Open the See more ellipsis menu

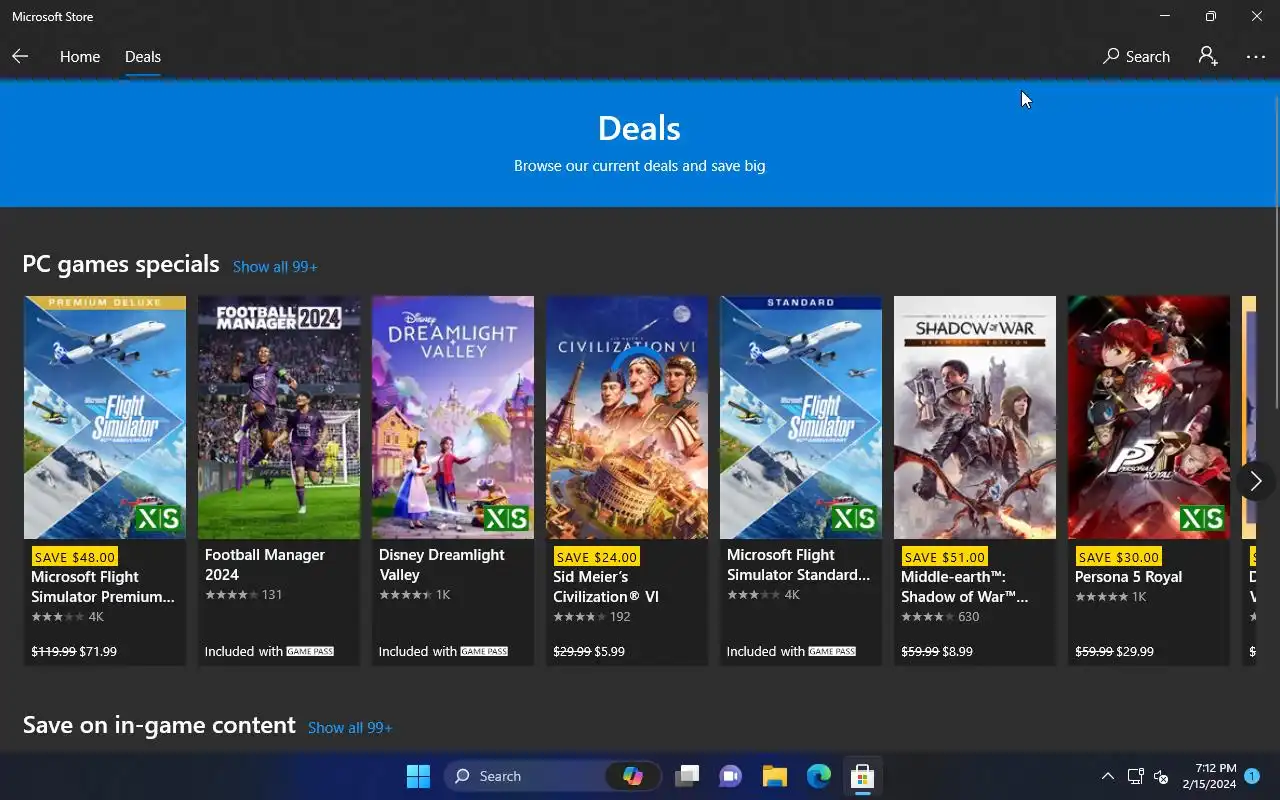pyautogui.click(x=1256, y=57)
